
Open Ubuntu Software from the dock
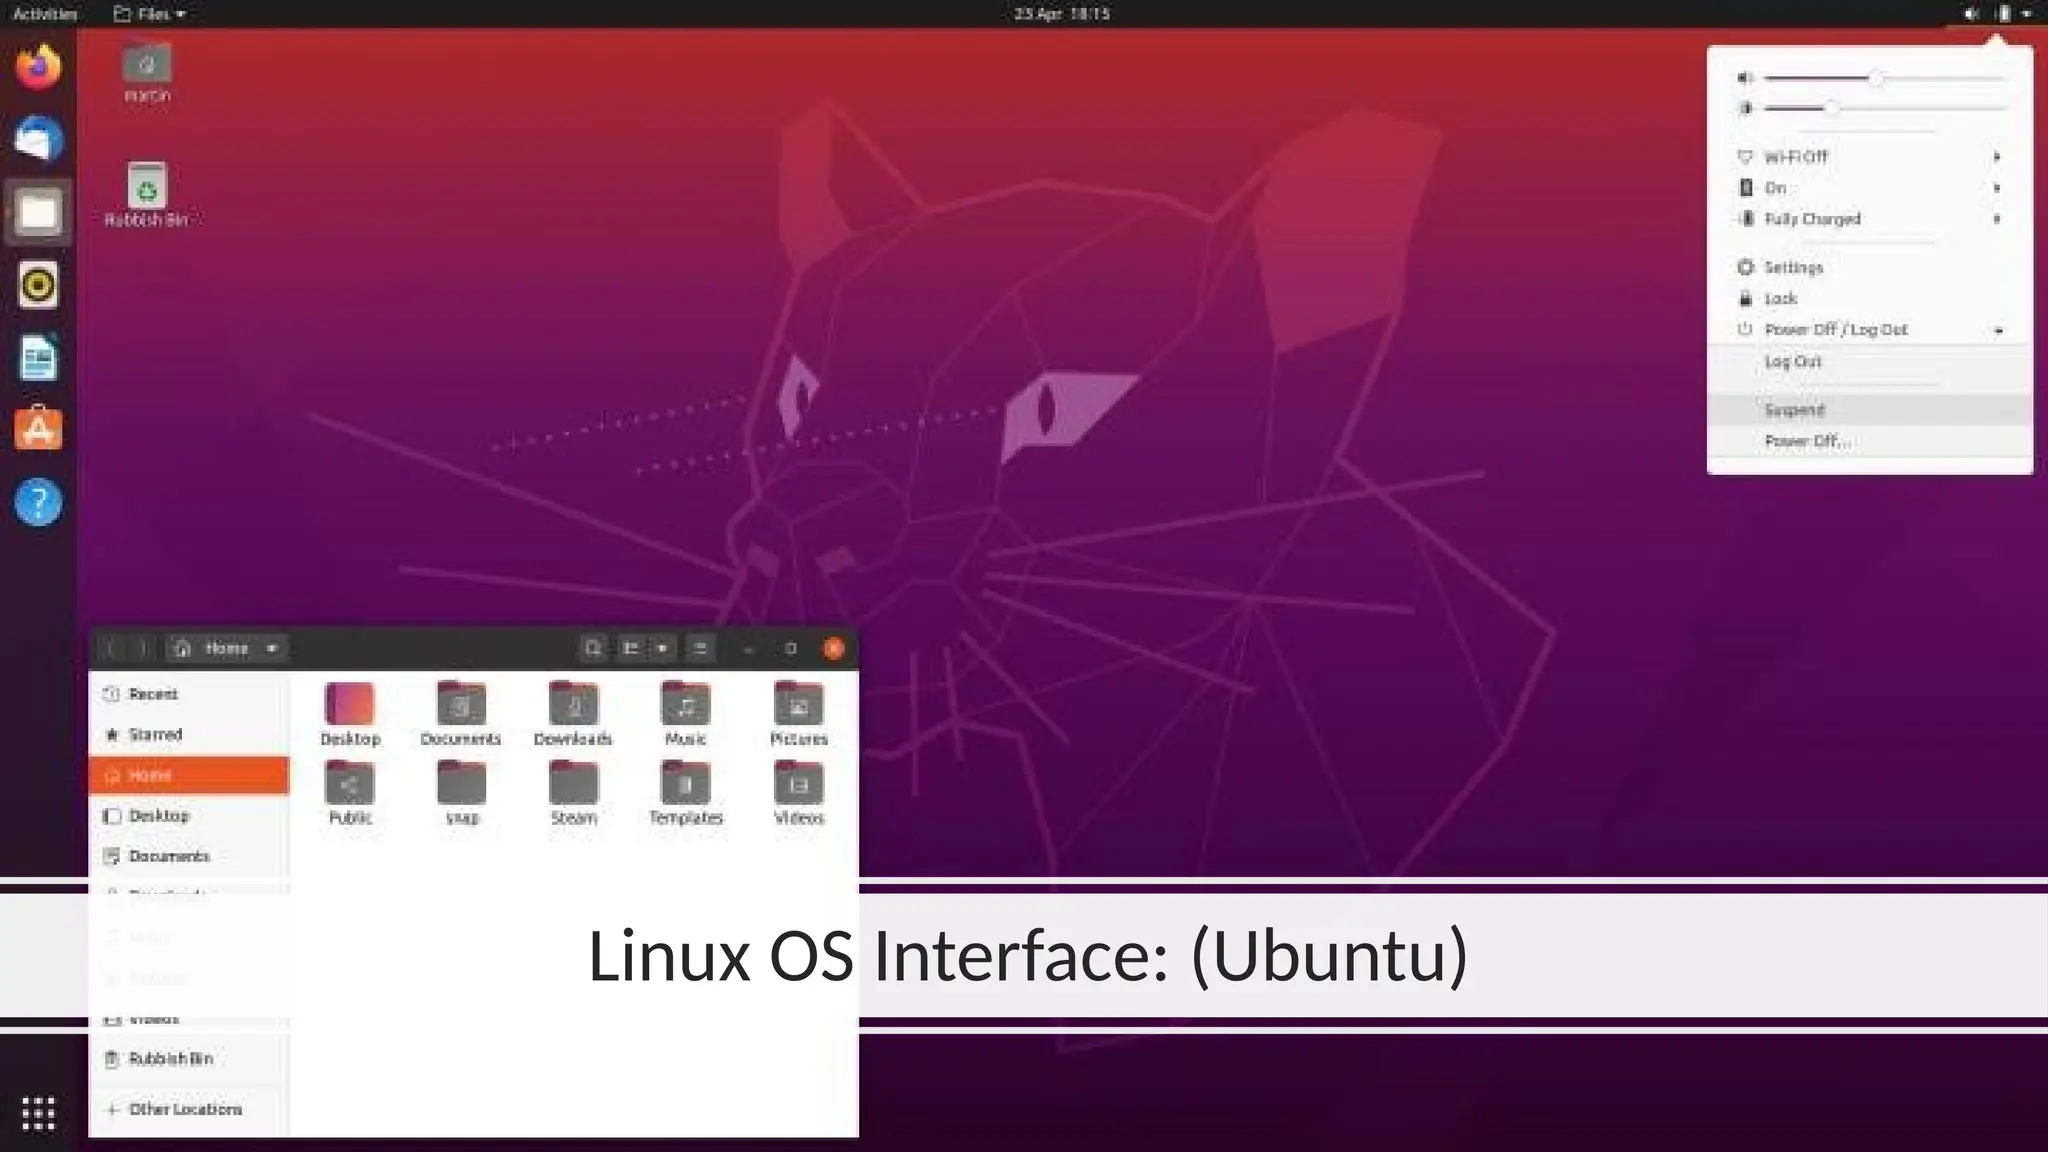click(38, 429)
